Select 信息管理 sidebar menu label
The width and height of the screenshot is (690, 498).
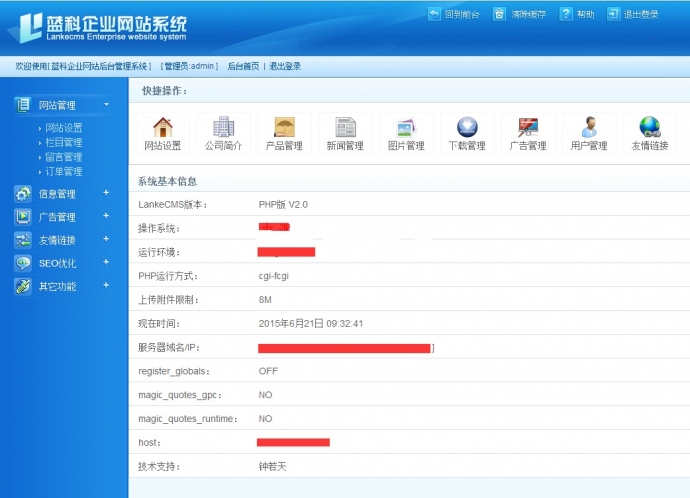point(57,194)
